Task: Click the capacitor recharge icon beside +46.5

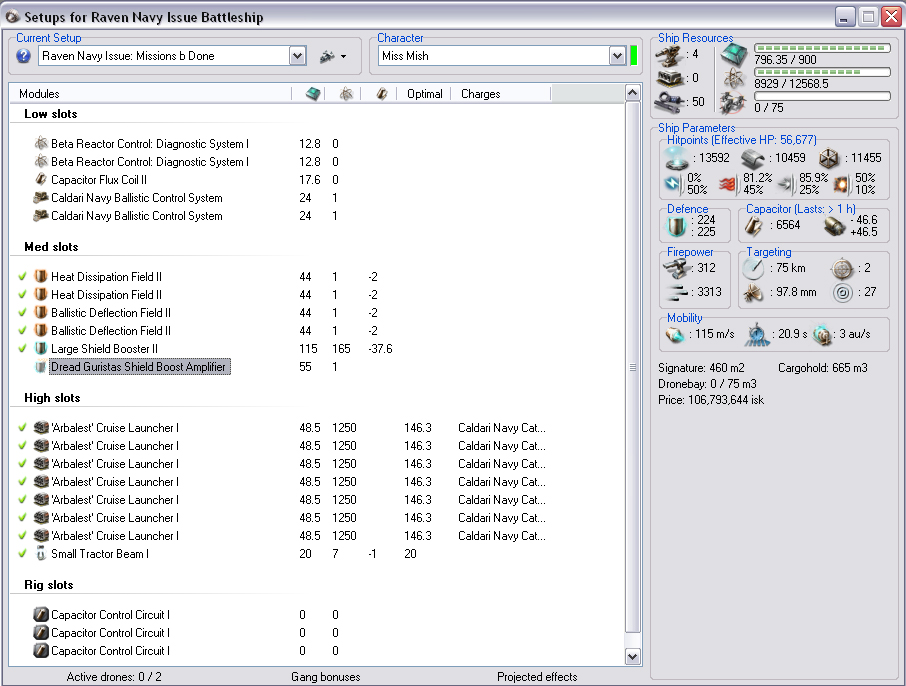Action: click(834, 226)
